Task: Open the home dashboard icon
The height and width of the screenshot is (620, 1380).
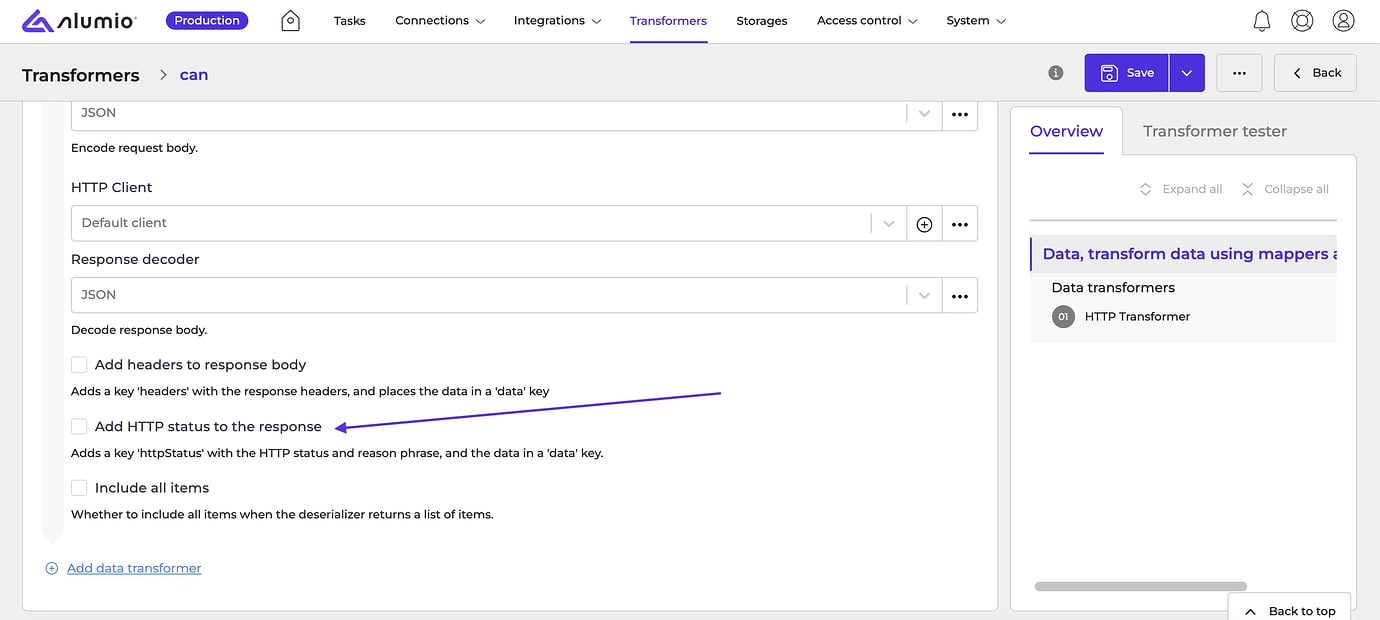Action: 290,20
